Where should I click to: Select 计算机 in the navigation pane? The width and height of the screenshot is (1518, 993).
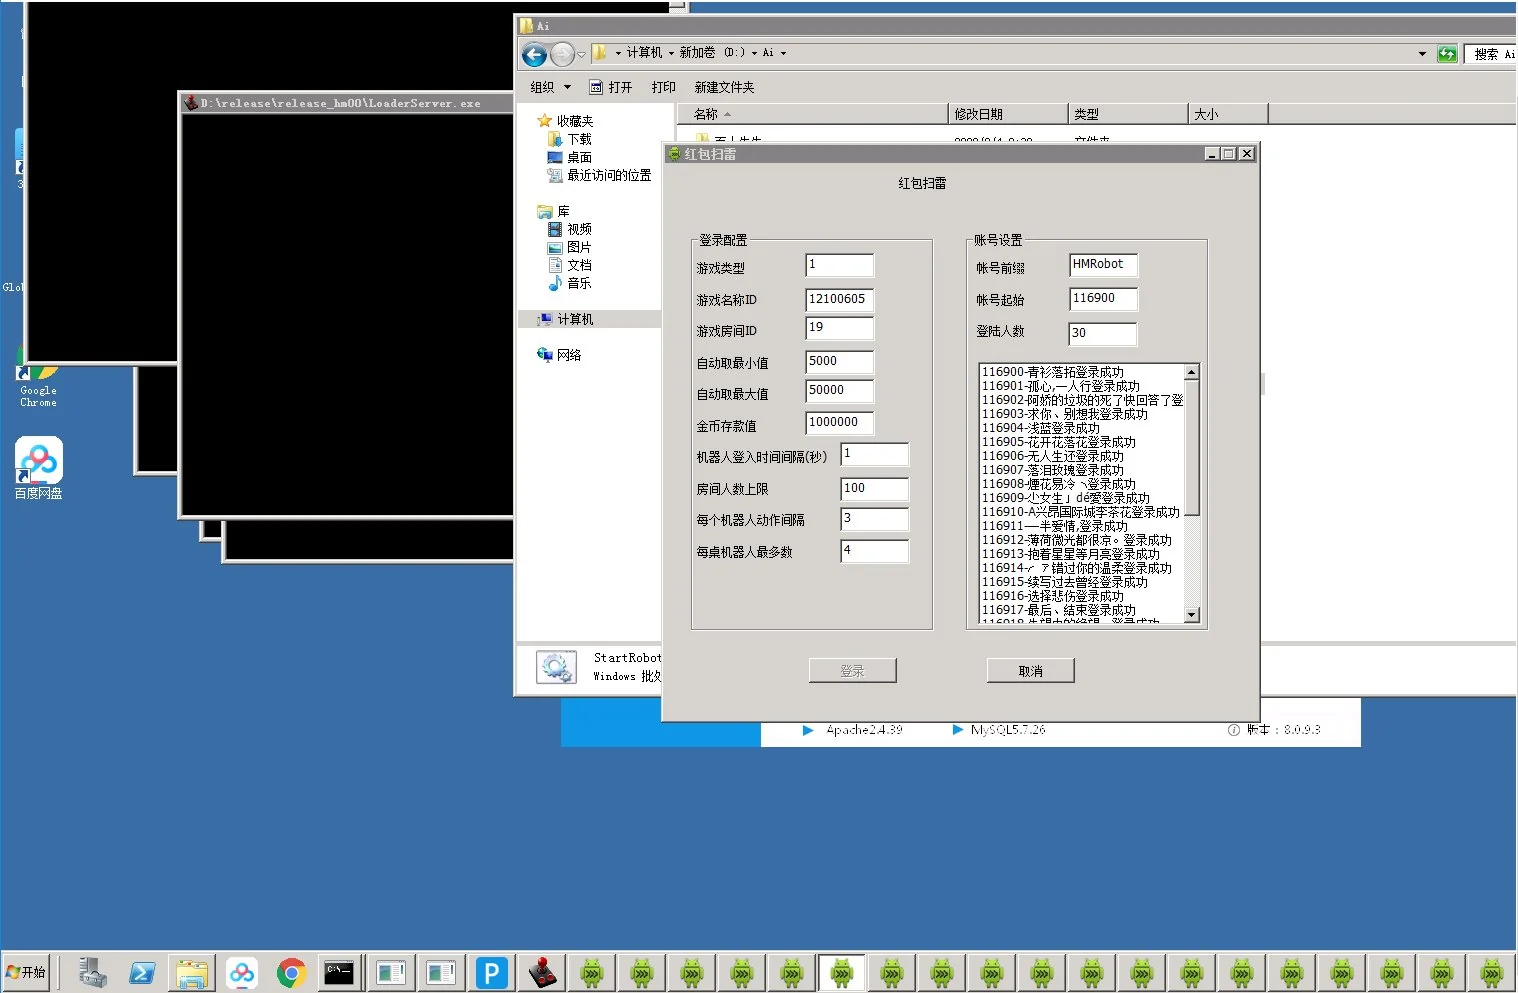coord(575,319)
